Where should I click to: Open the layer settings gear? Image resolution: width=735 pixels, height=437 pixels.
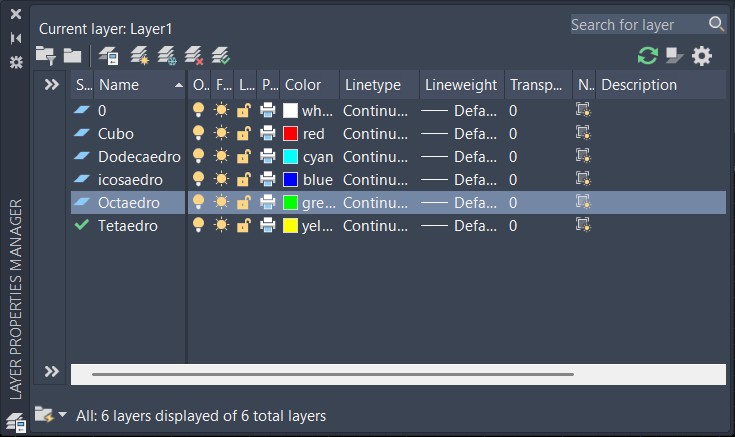(x=702, y=56)
